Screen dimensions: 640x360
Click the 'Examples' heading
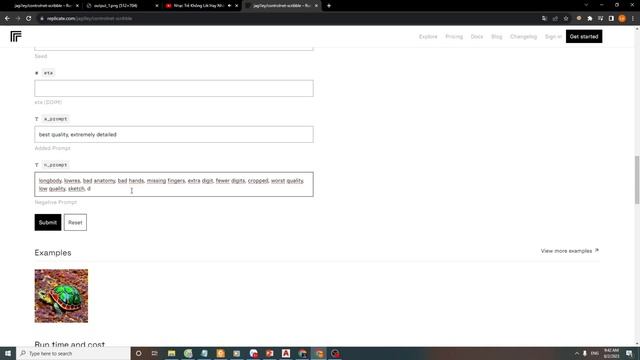53,253
